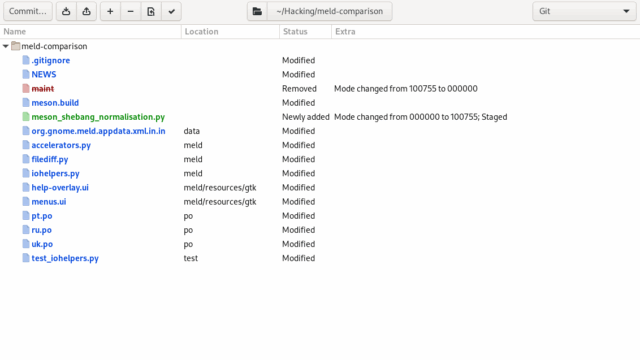This screenshot has width=640, height=360.
Task: Click the checkmark (mark resolved) icon
Action: [171, 11]
